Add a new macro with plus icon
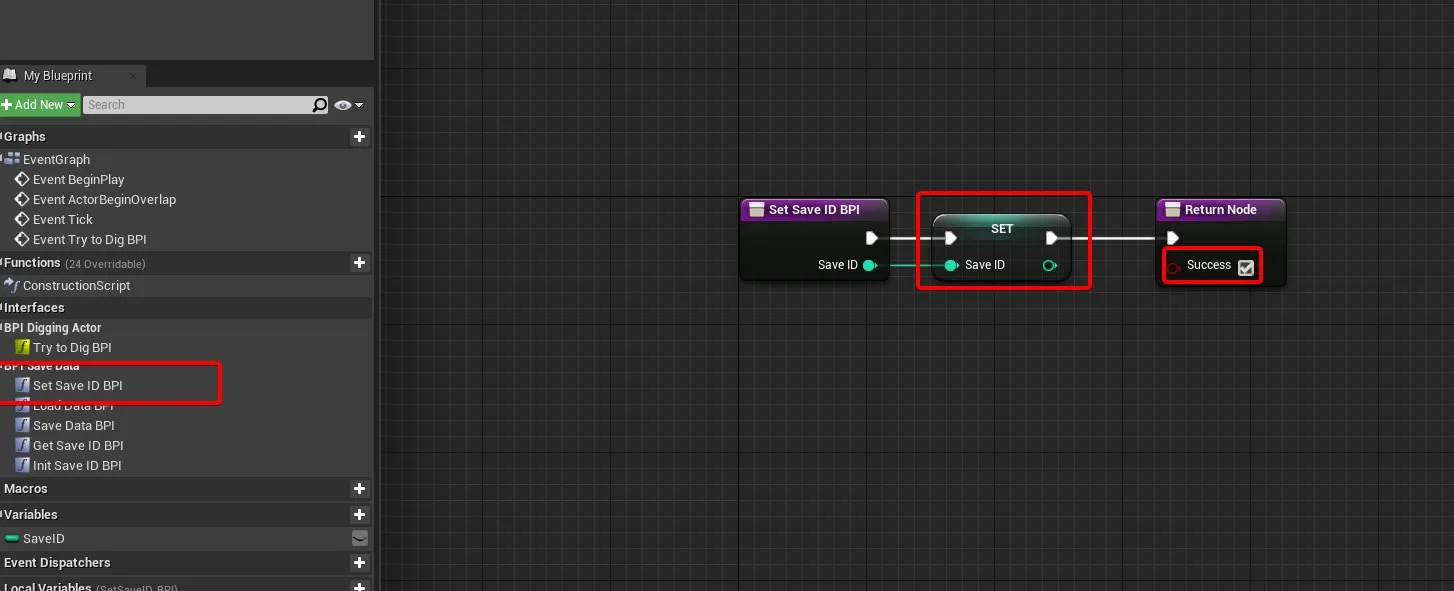 (x=360, y=489)
